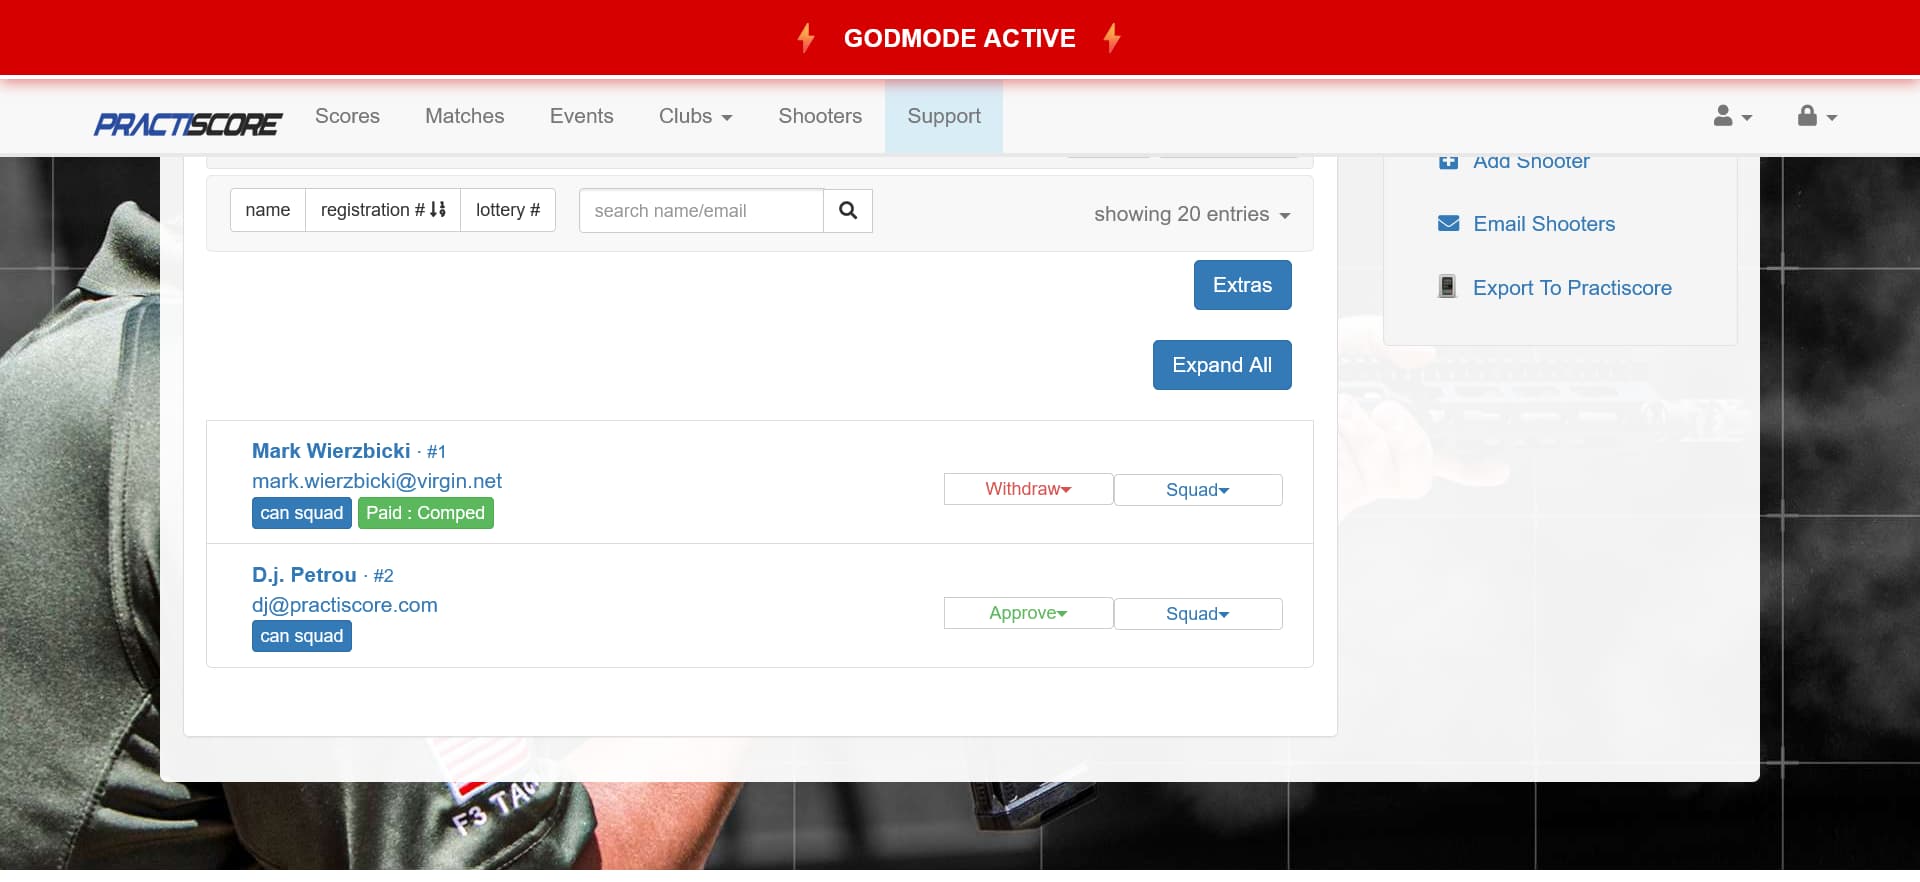Click the Email Shooters envelope icon
Screen dimensions: 1920x882
[x=1448, y=224]
